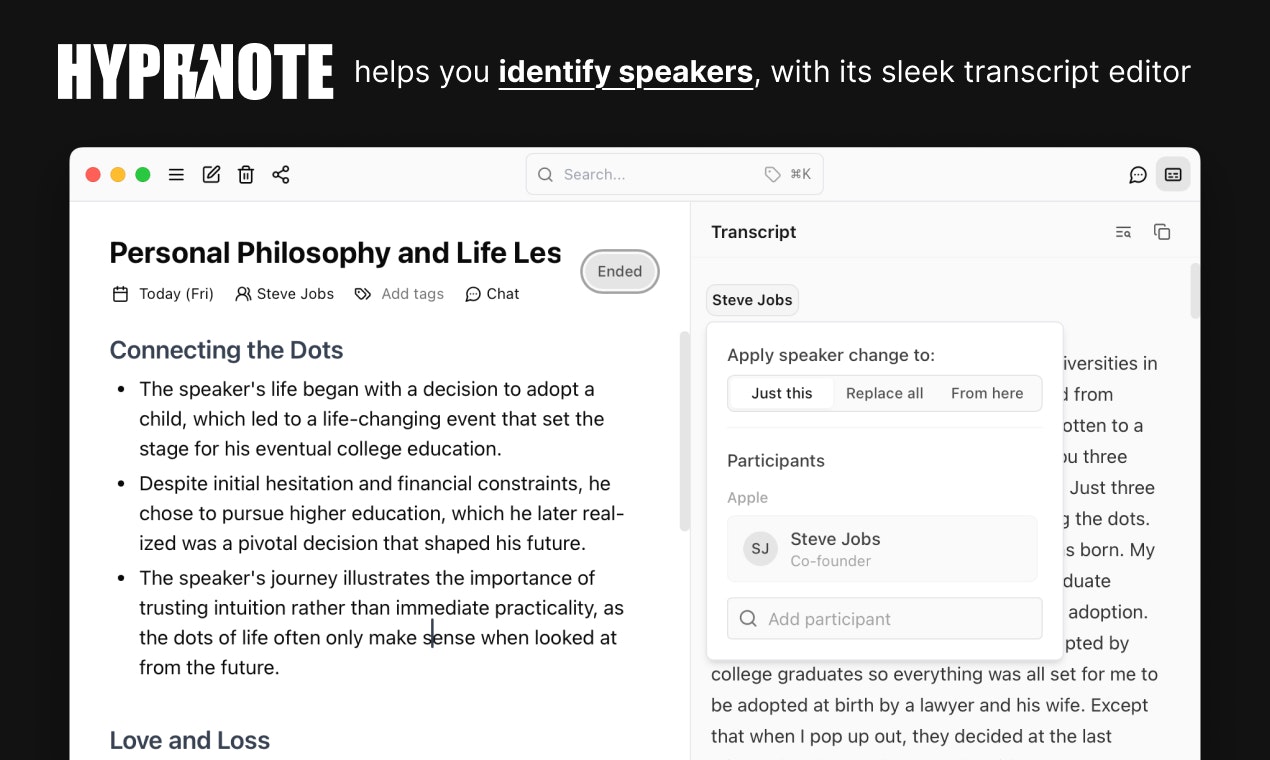
Task: Select the "Replace all" option
Action: pos(884,393)
